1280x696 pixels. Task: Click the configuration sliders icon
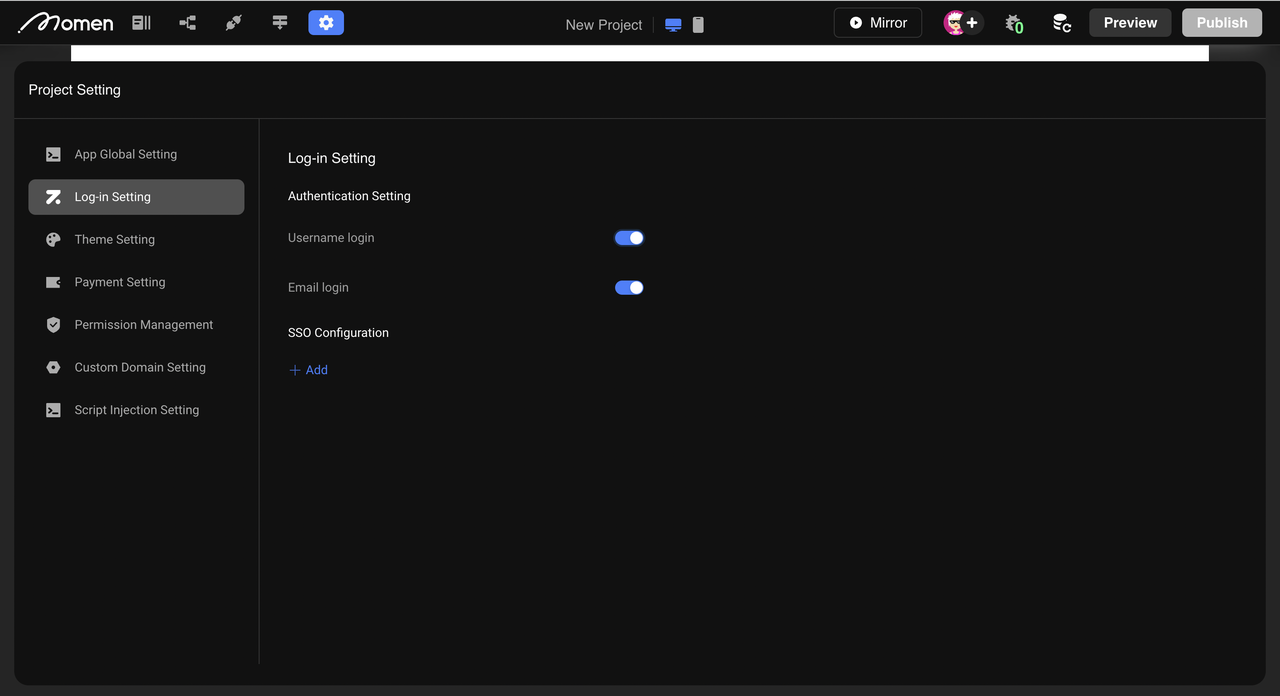279,22
